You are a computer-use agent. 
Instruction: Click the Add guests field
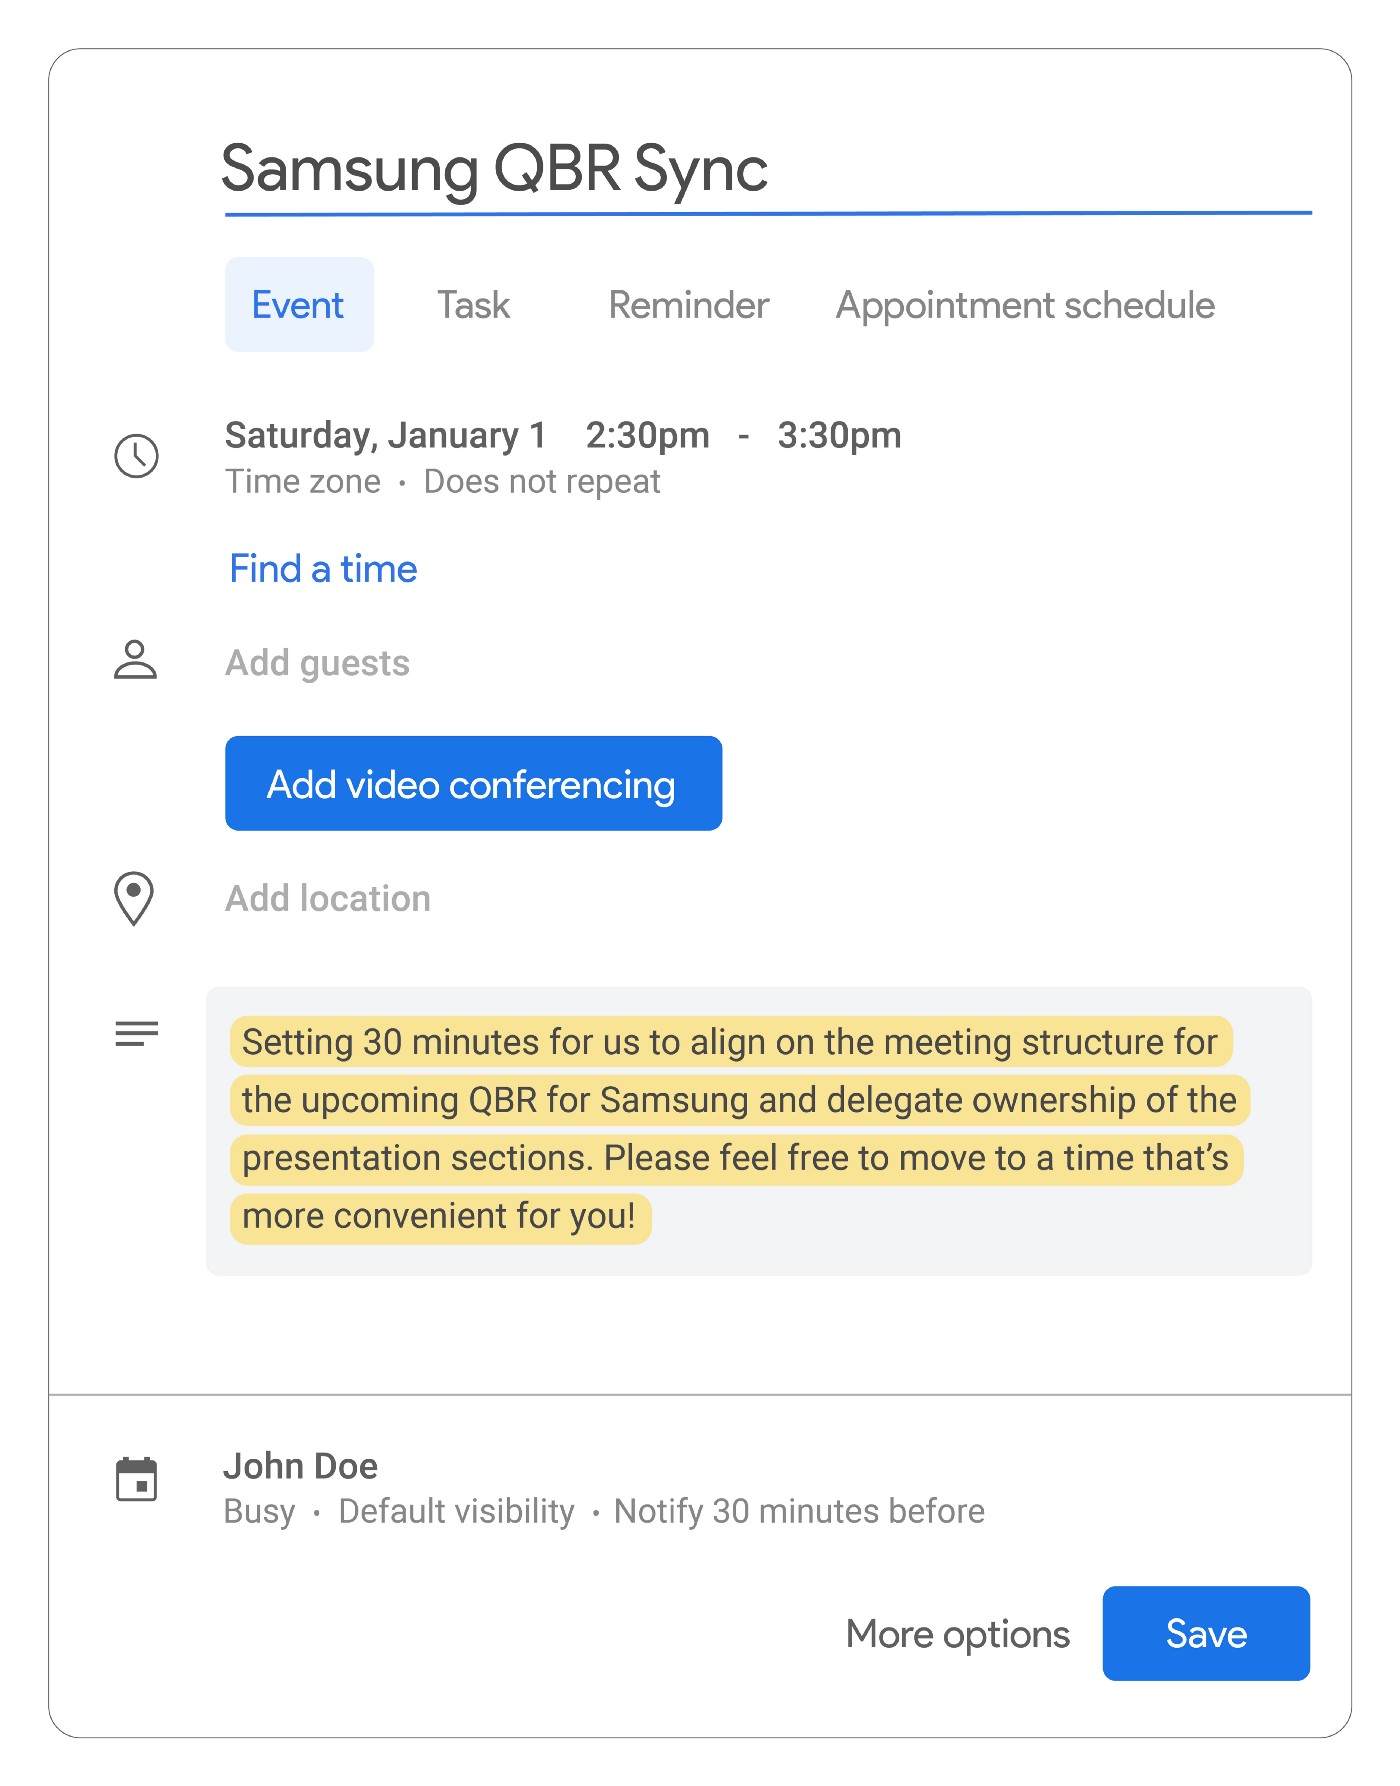click(x=317, y=663)
